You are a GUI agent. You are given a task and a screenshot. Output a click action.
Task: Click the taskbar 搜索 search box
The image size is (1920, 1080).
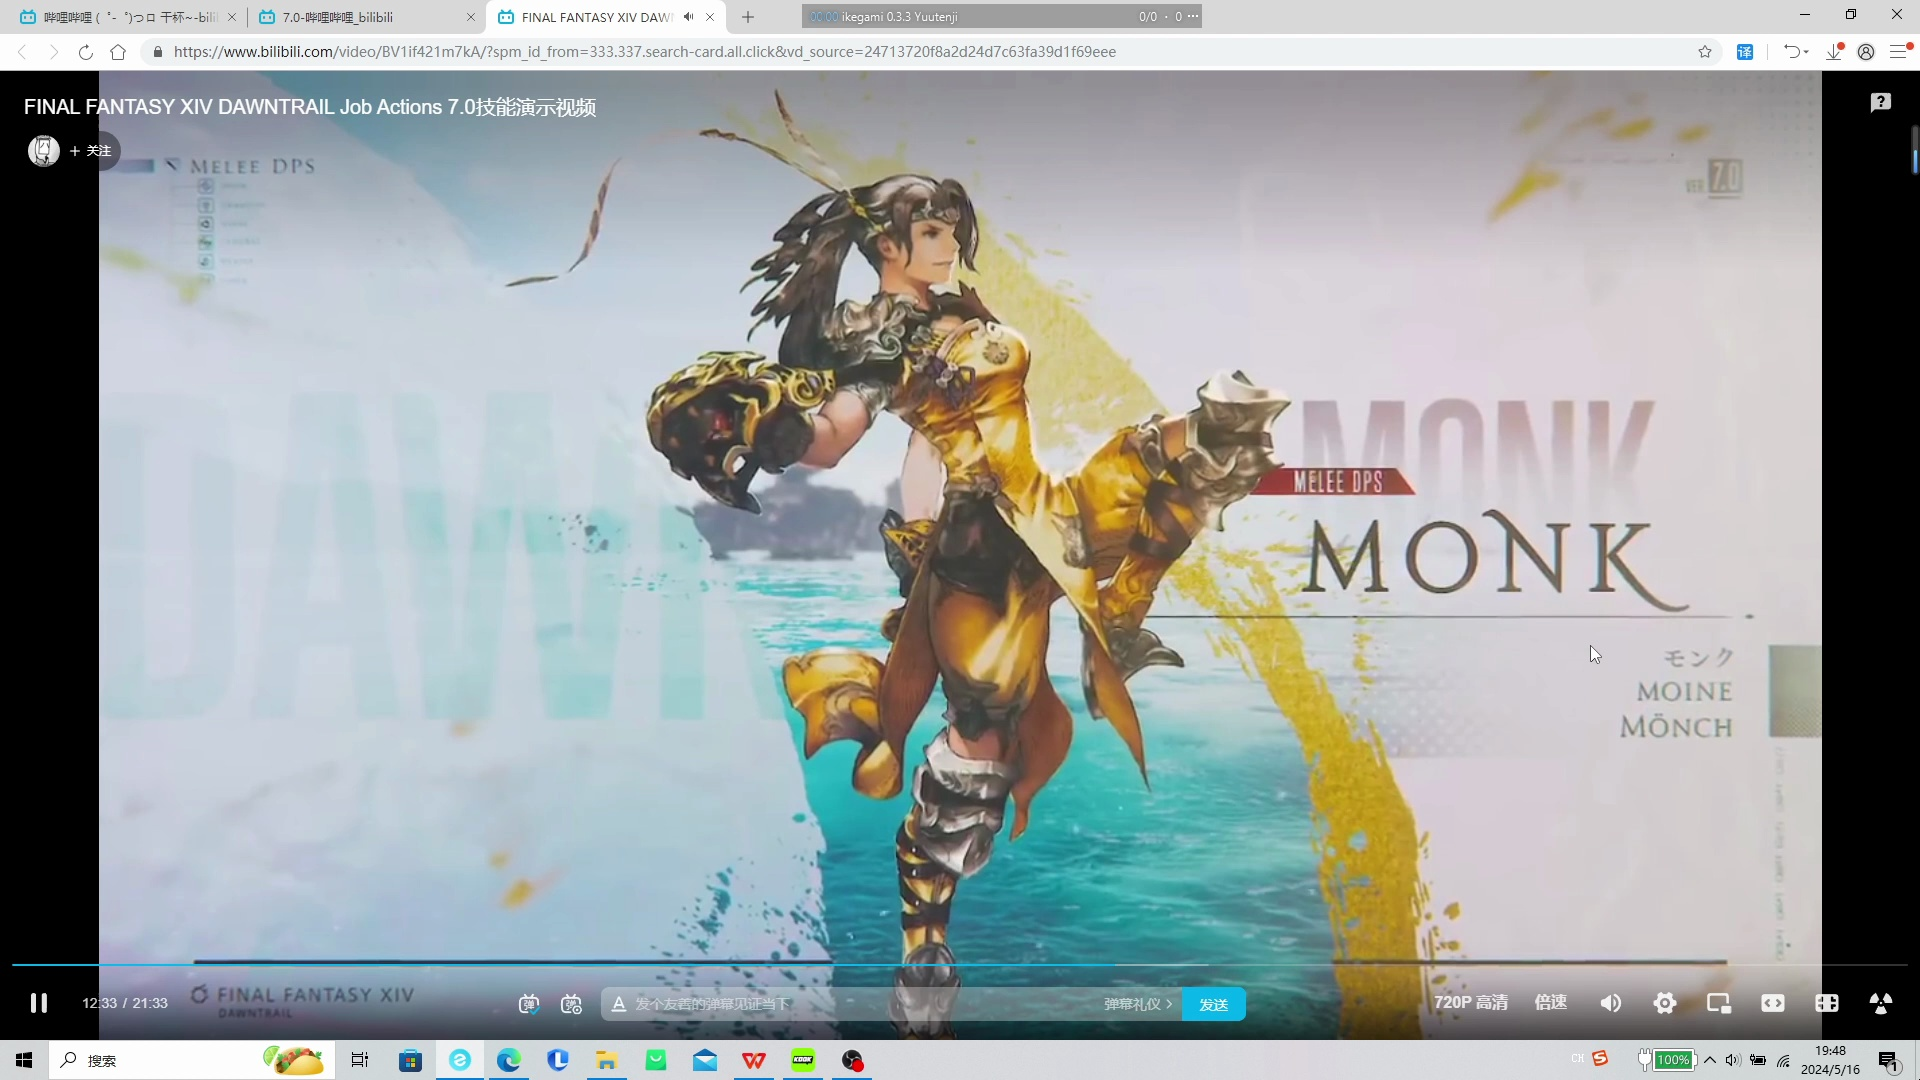click(190, 1060)
